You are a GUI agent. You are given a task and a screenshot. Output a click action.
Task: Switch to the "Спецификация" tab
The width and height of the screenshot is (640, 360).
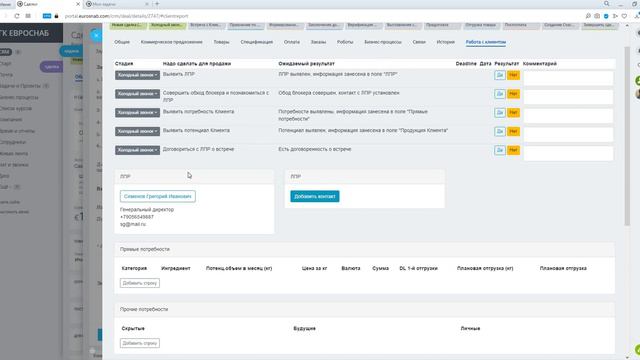click(x=256, y=42)
